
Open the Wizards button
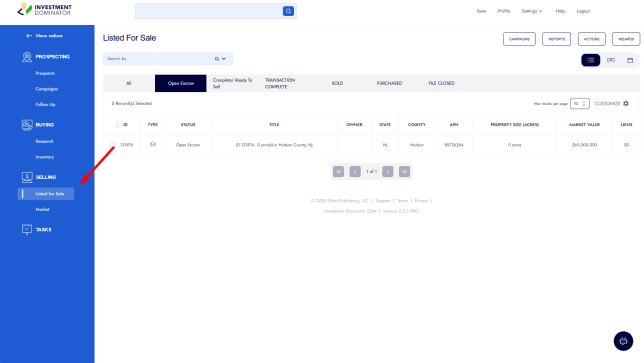point(626,39)
